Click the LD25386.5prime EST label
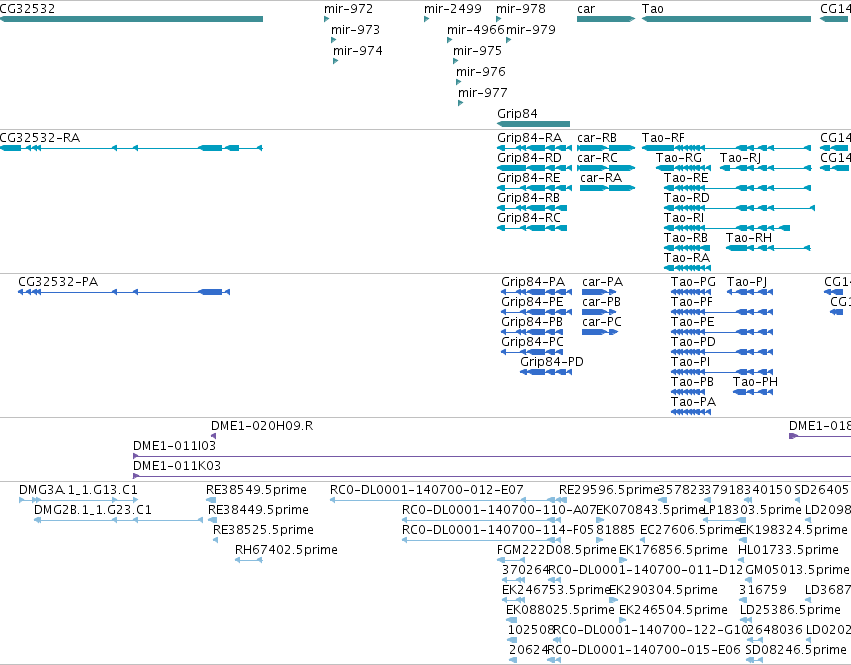Viewport: 851px width, 665px height. 790,610
